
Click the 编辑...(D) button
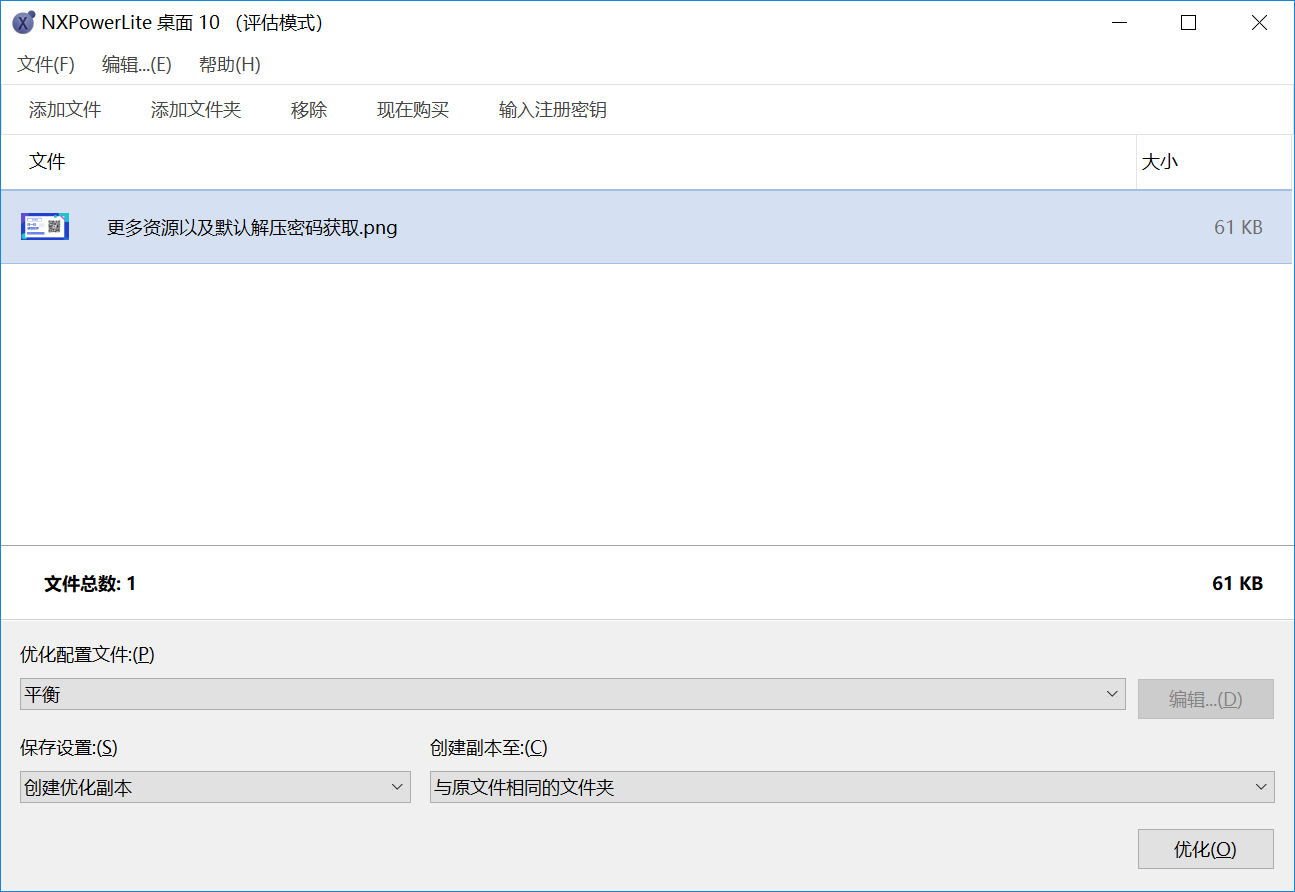pyautogui.click(x=1206, y=699)
